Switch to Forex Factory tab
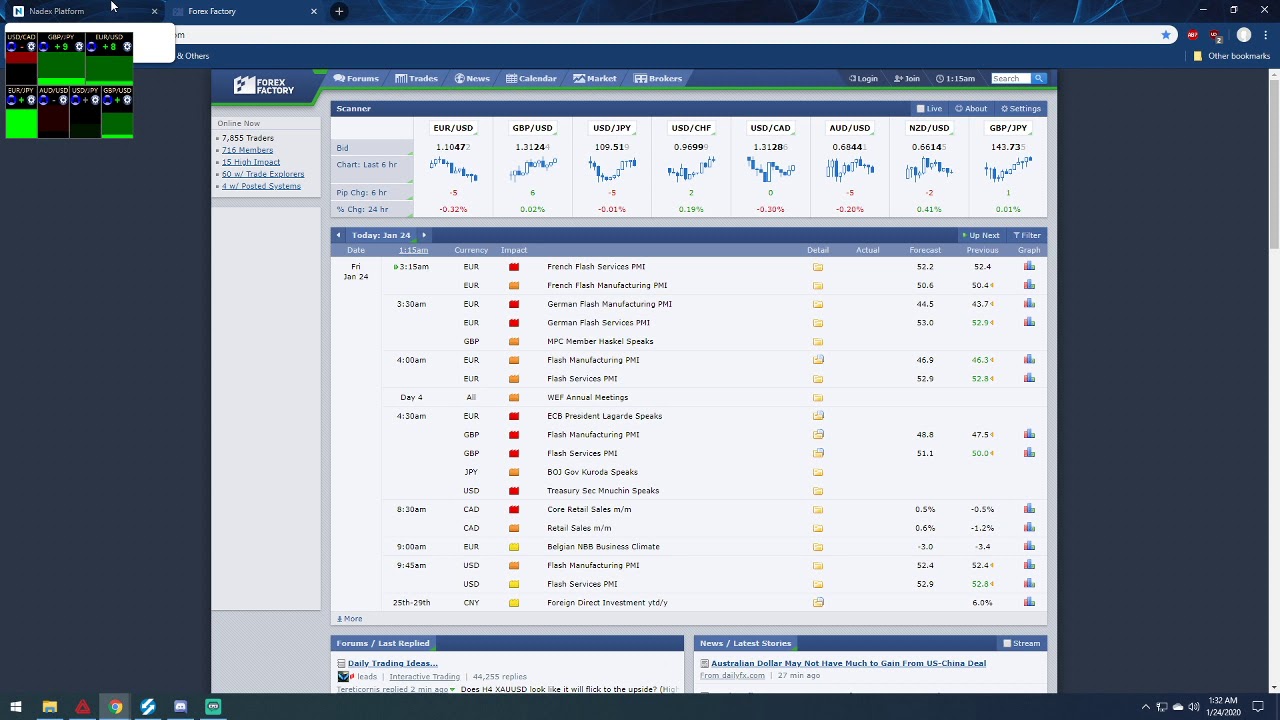 coord(245,11)
